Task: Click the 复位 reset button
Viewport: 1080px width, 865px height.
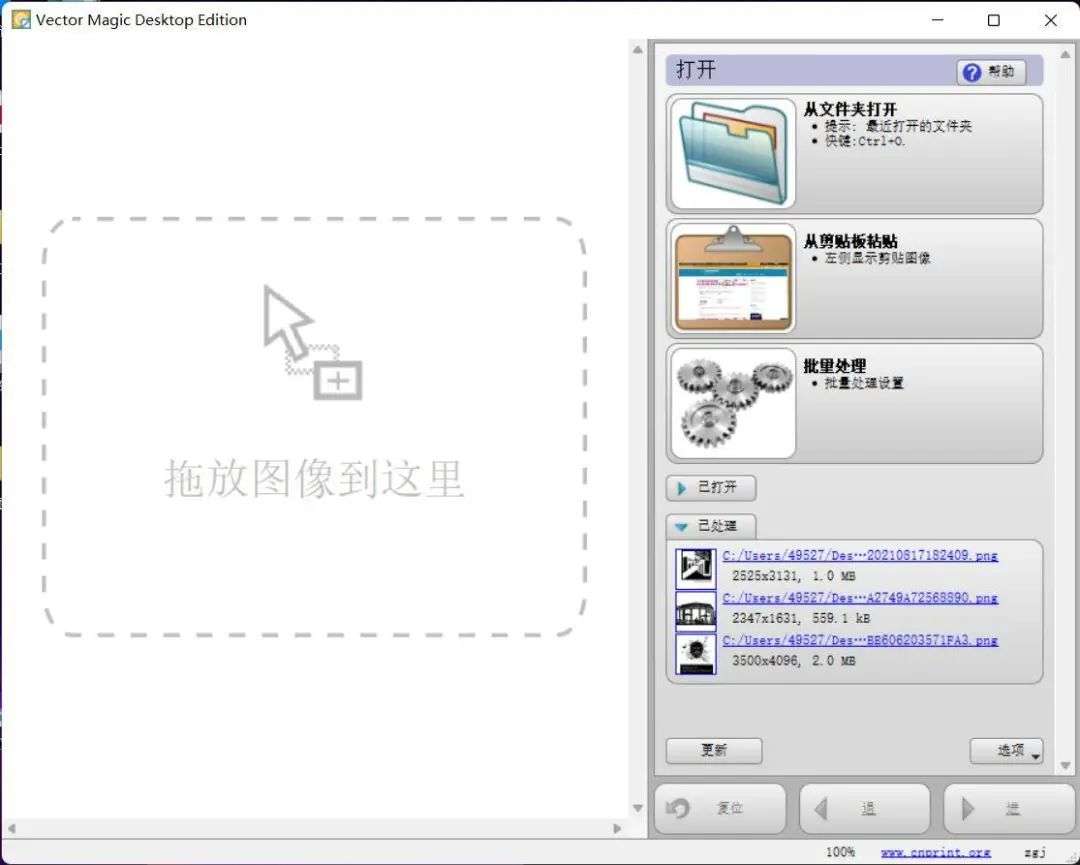Action: click(x=720, y=809)
